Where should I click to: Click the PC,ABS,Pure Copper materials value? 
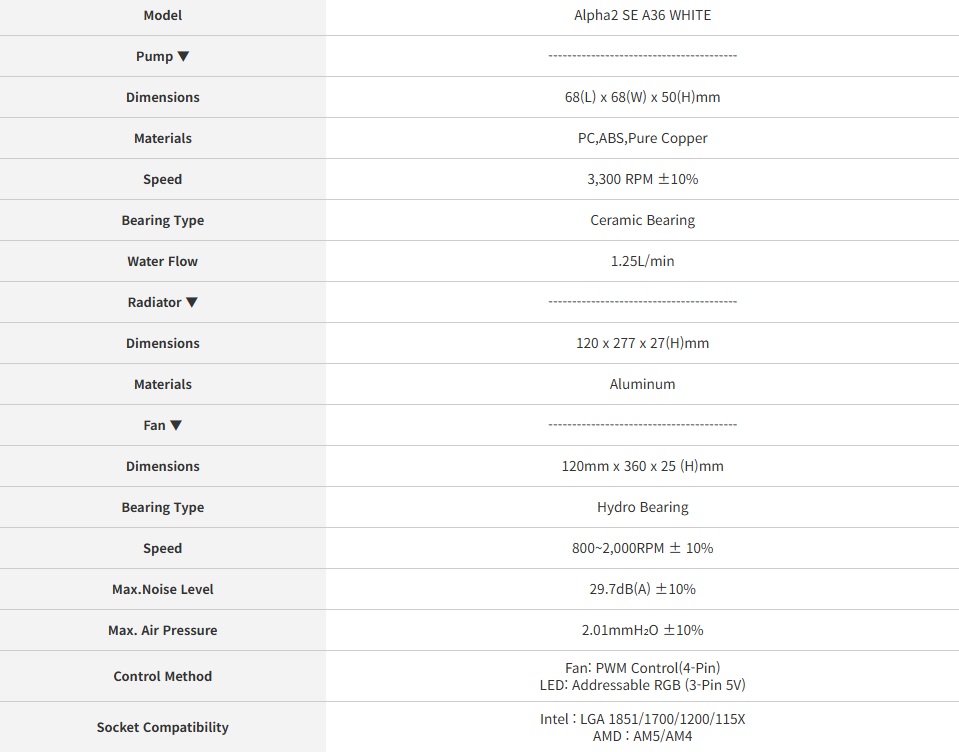coord(643,139)
